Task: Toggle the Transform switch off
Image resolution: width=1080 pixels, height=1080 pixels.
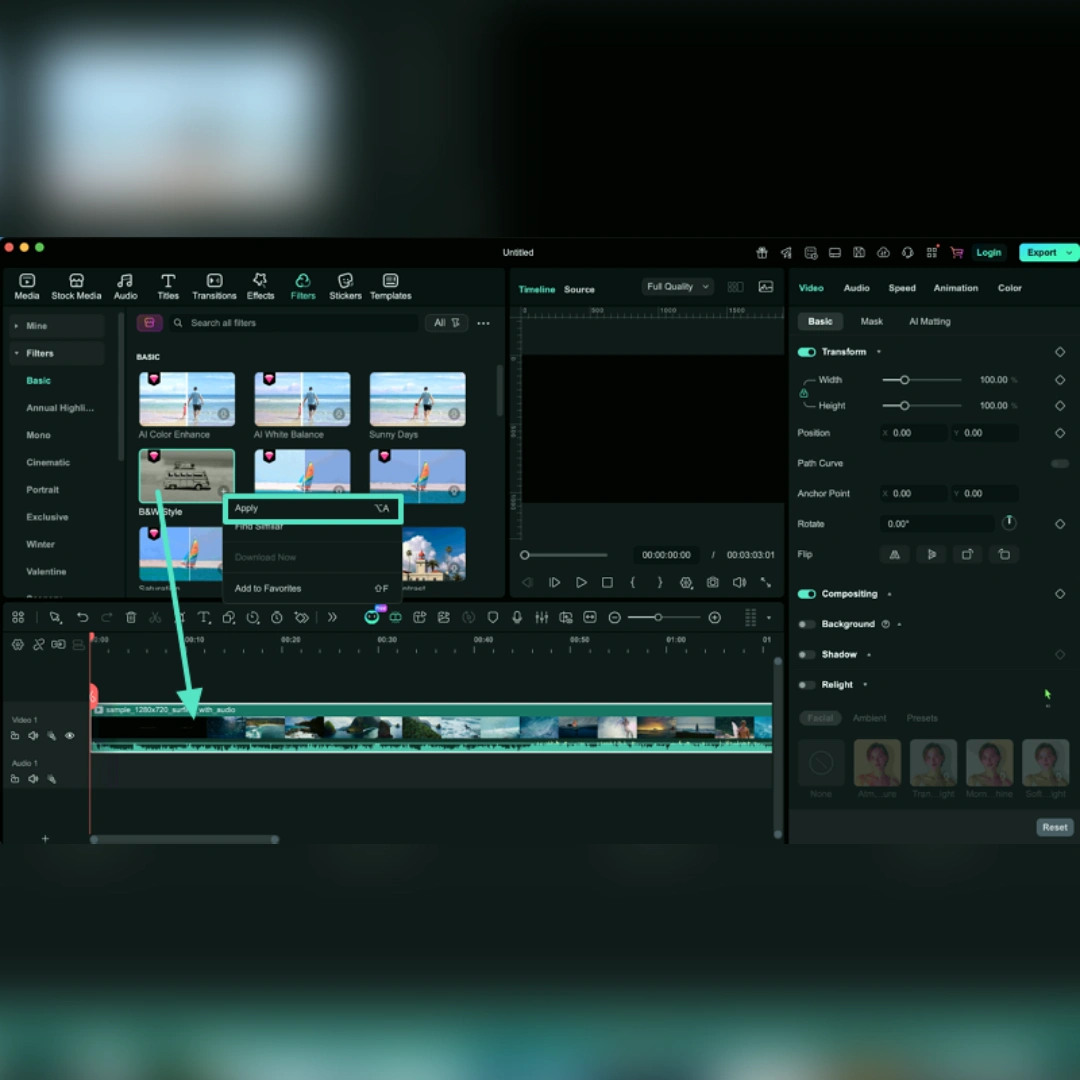Action: [807, 352]
